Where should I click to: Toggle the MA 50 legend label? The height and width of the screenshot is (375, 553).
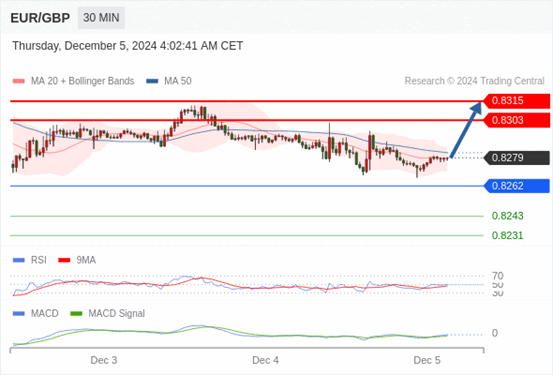pyautogui.click(x=178, y=81)
